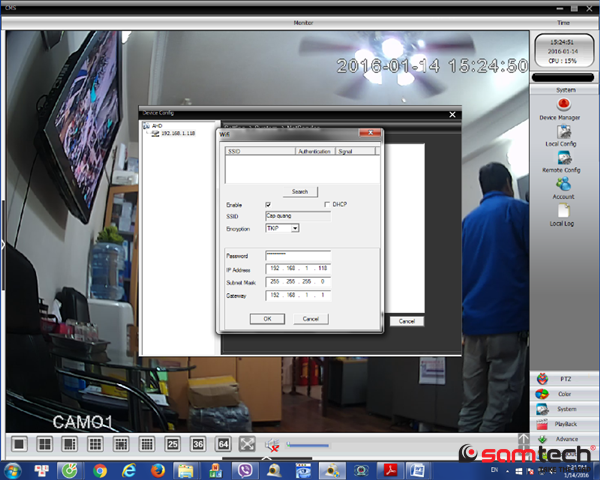Click Search to scan Wi-Fi networks
The height and width of the screenshot is (480, 600).
(x=299, y=190)
